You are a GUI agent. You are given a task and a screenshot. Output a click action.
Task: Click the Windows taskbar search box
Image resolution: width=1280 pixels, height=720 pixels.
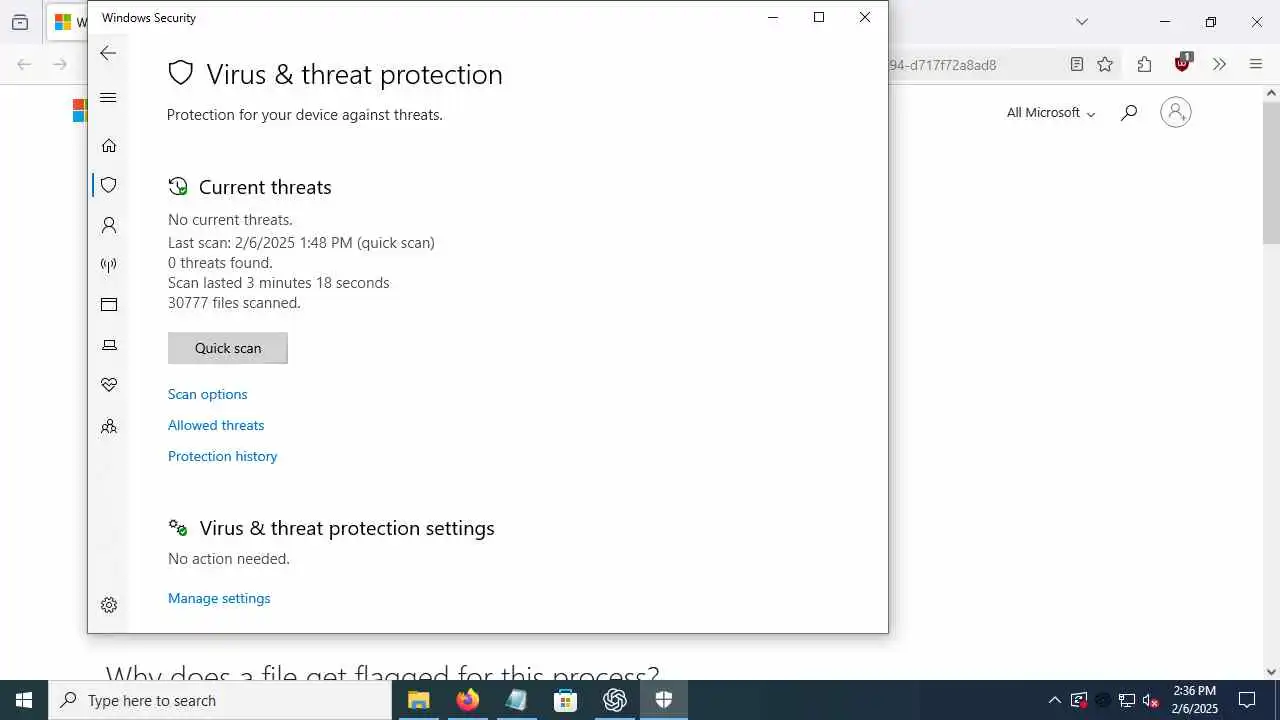pos(220,700)
